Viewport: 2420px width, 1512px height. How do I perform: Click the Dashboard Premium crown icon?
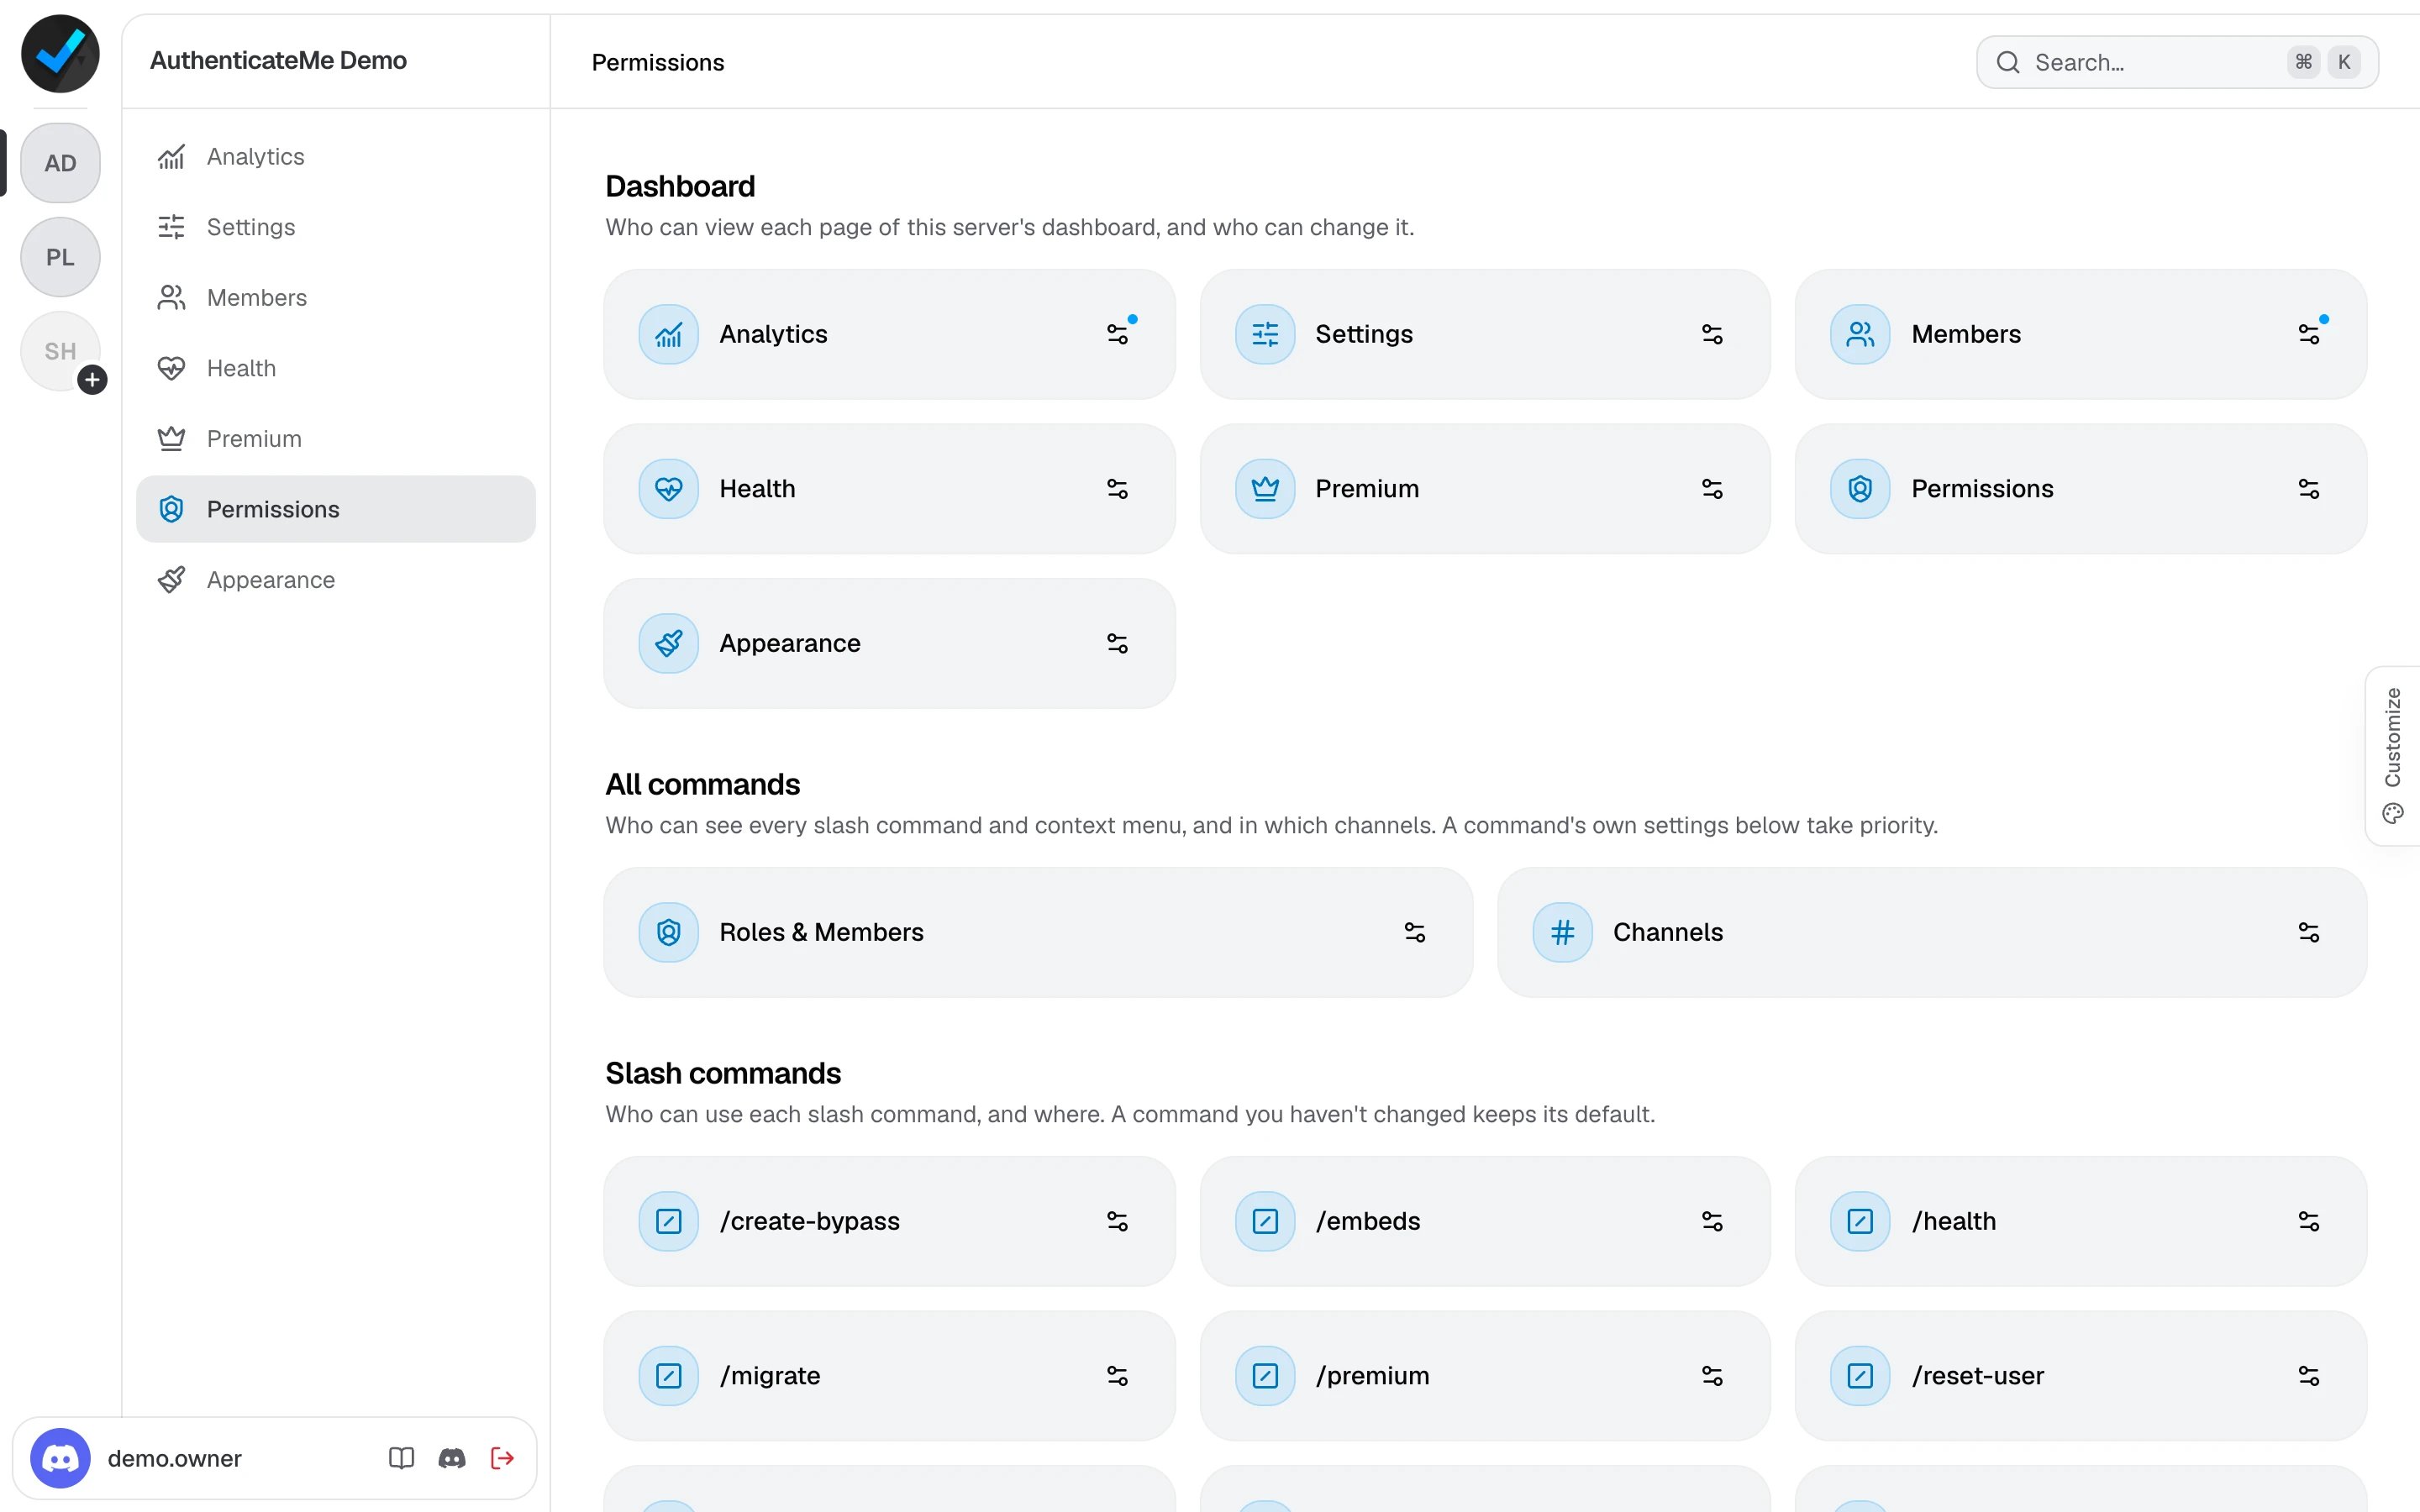pyautogui.click(x=1265, y=489)
